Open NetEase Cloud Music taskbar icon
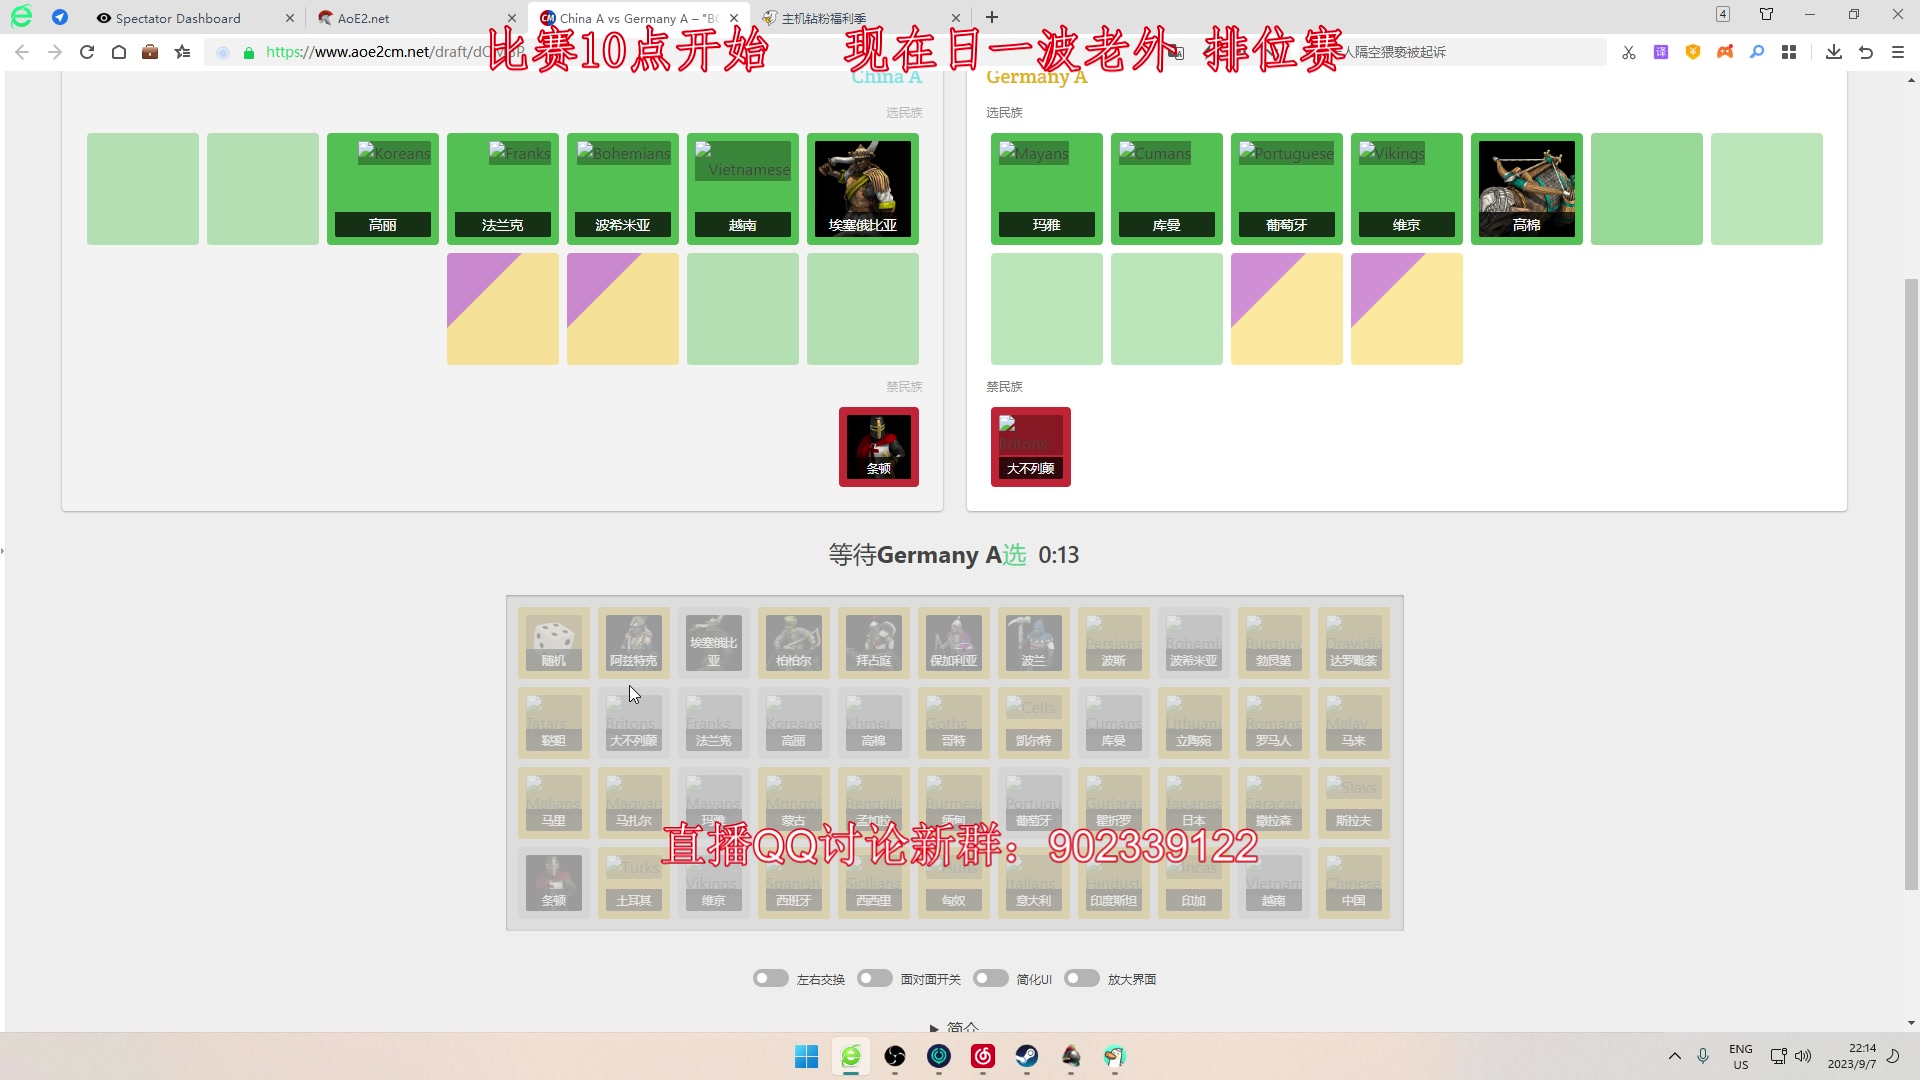Image resolution: width=1920 pixels, height=1080 pixels. click(982, 1056)
